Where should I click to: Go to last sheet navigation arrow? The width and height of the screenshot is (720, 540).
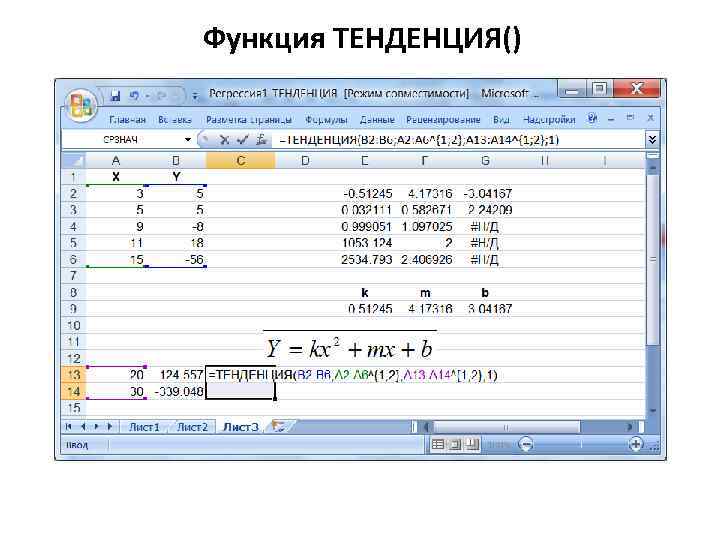[x=110, y=427]
